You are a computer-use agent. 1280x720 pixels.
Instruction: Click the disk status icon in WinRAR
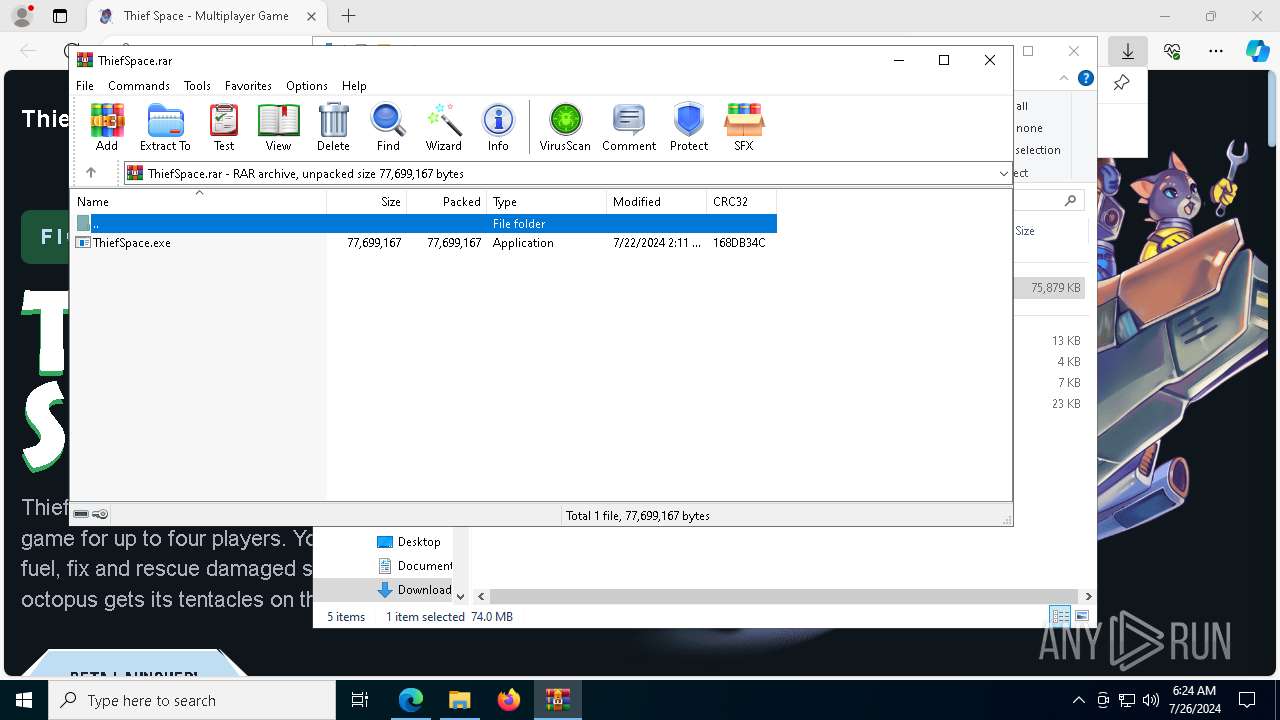pos(81,514)
